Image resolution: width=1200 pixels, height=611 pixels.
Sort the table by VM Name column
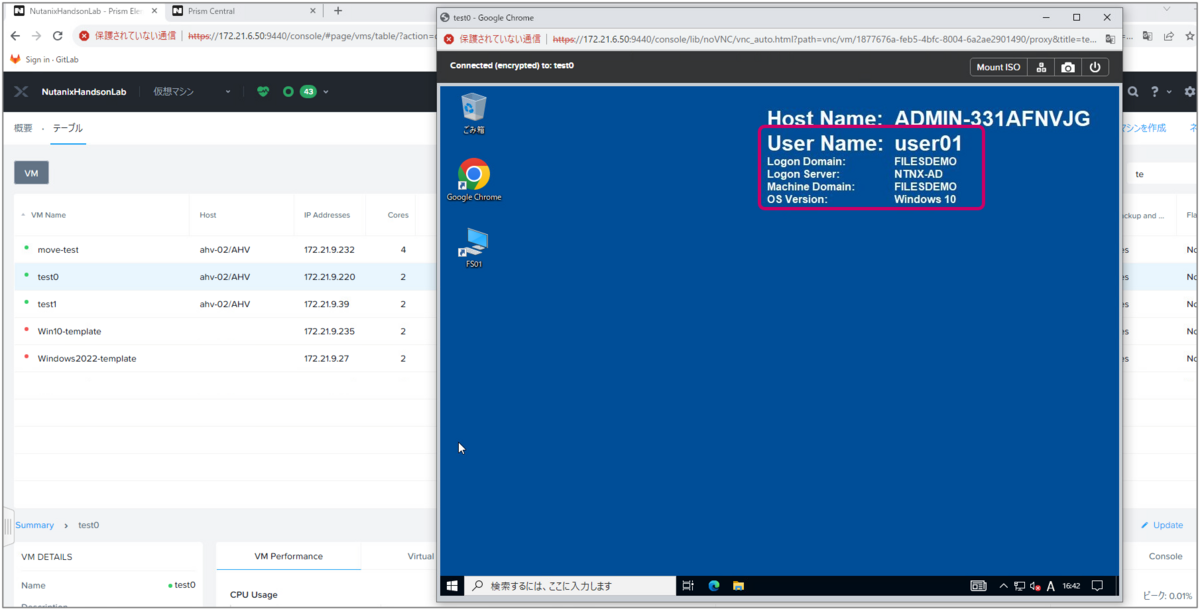click(48, 215)
